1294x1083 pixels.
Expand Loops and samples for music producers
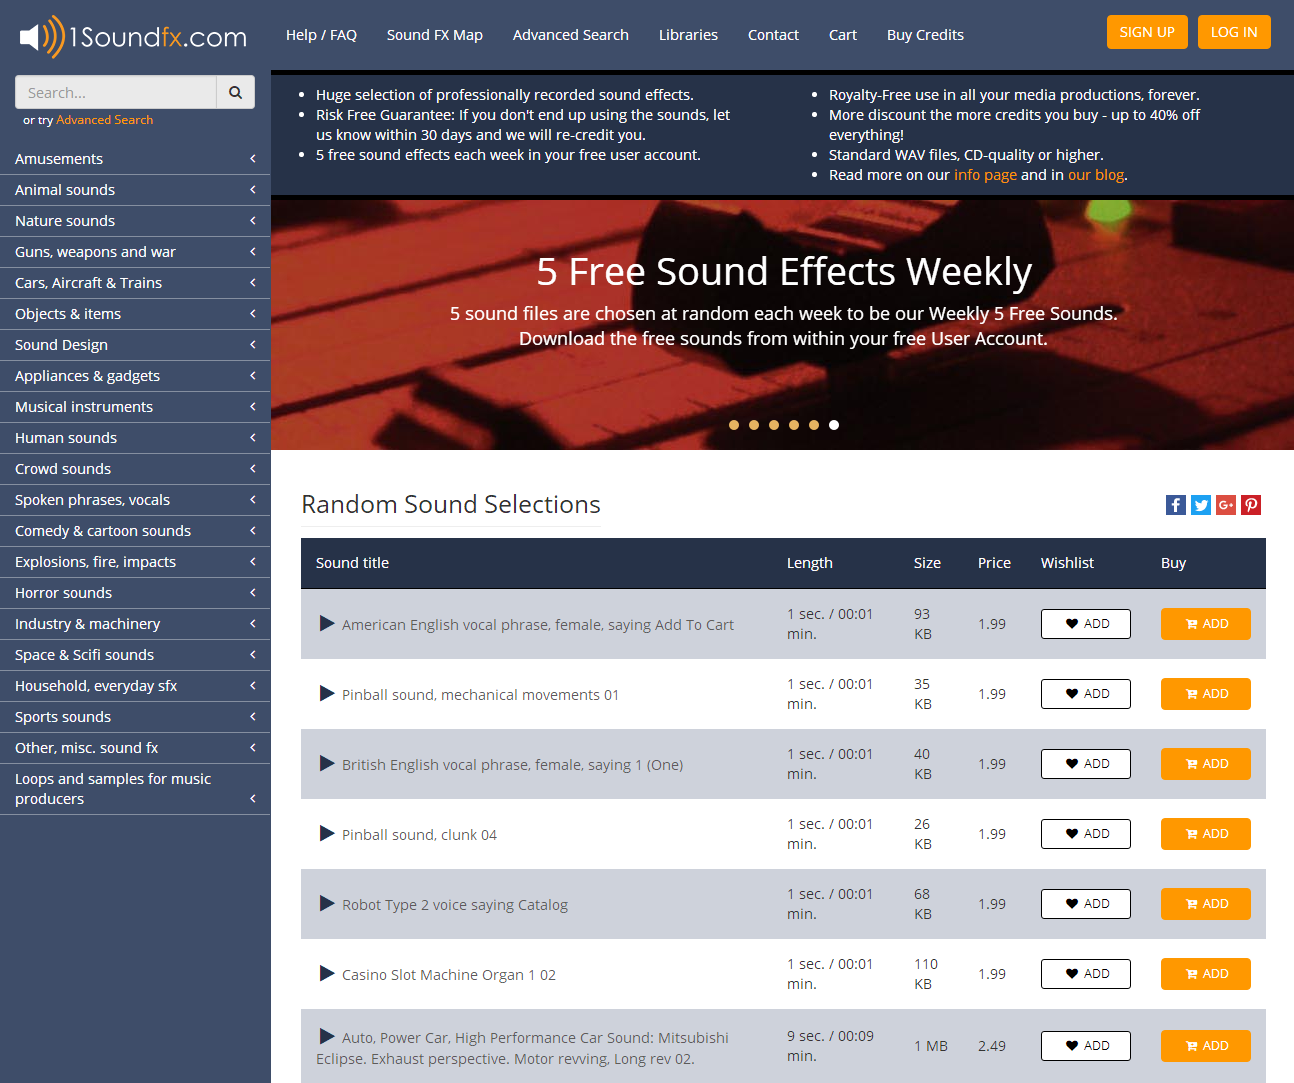tap(135, 789)
